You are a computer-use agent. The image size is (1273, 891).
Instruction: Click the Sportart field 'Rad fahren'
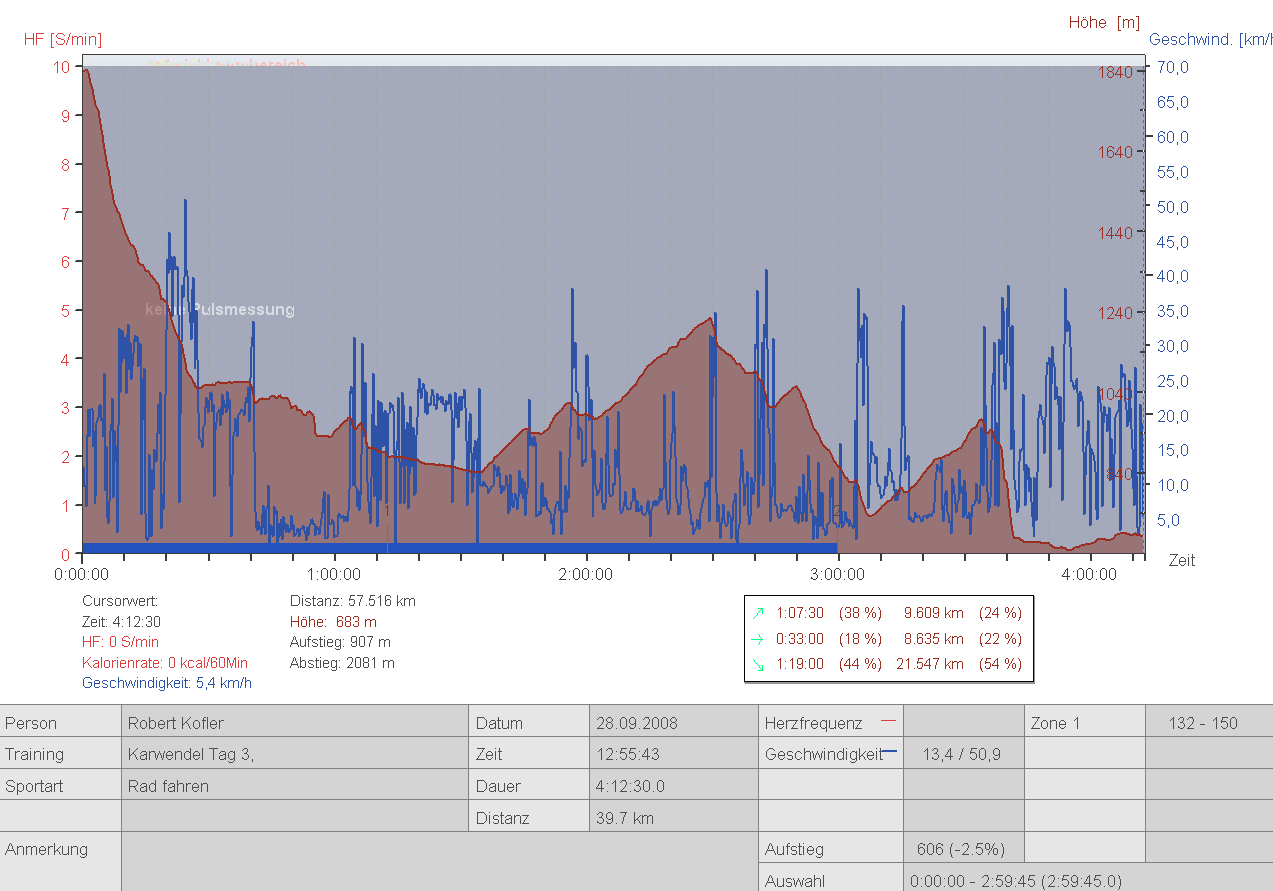coord(295,786)
